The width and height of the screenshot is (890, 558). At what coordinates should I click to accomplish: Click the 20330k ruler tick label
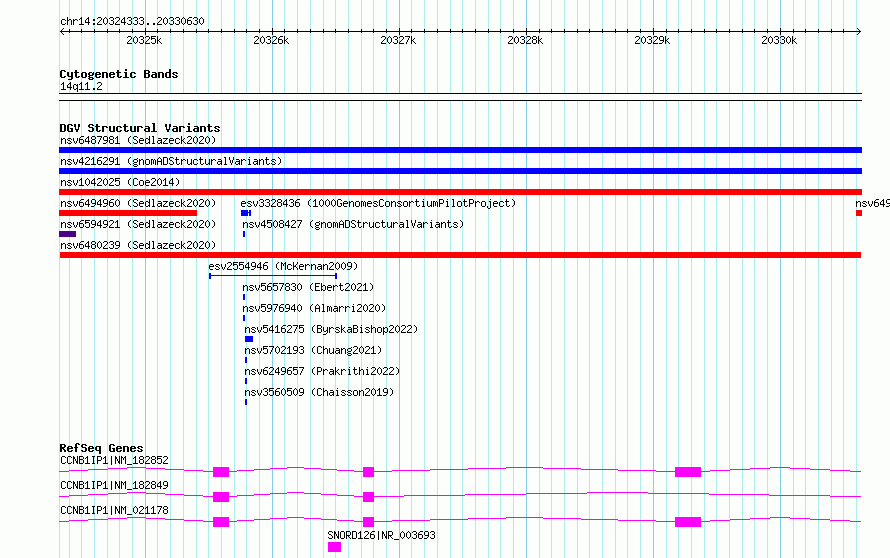(x=779, y=40)
